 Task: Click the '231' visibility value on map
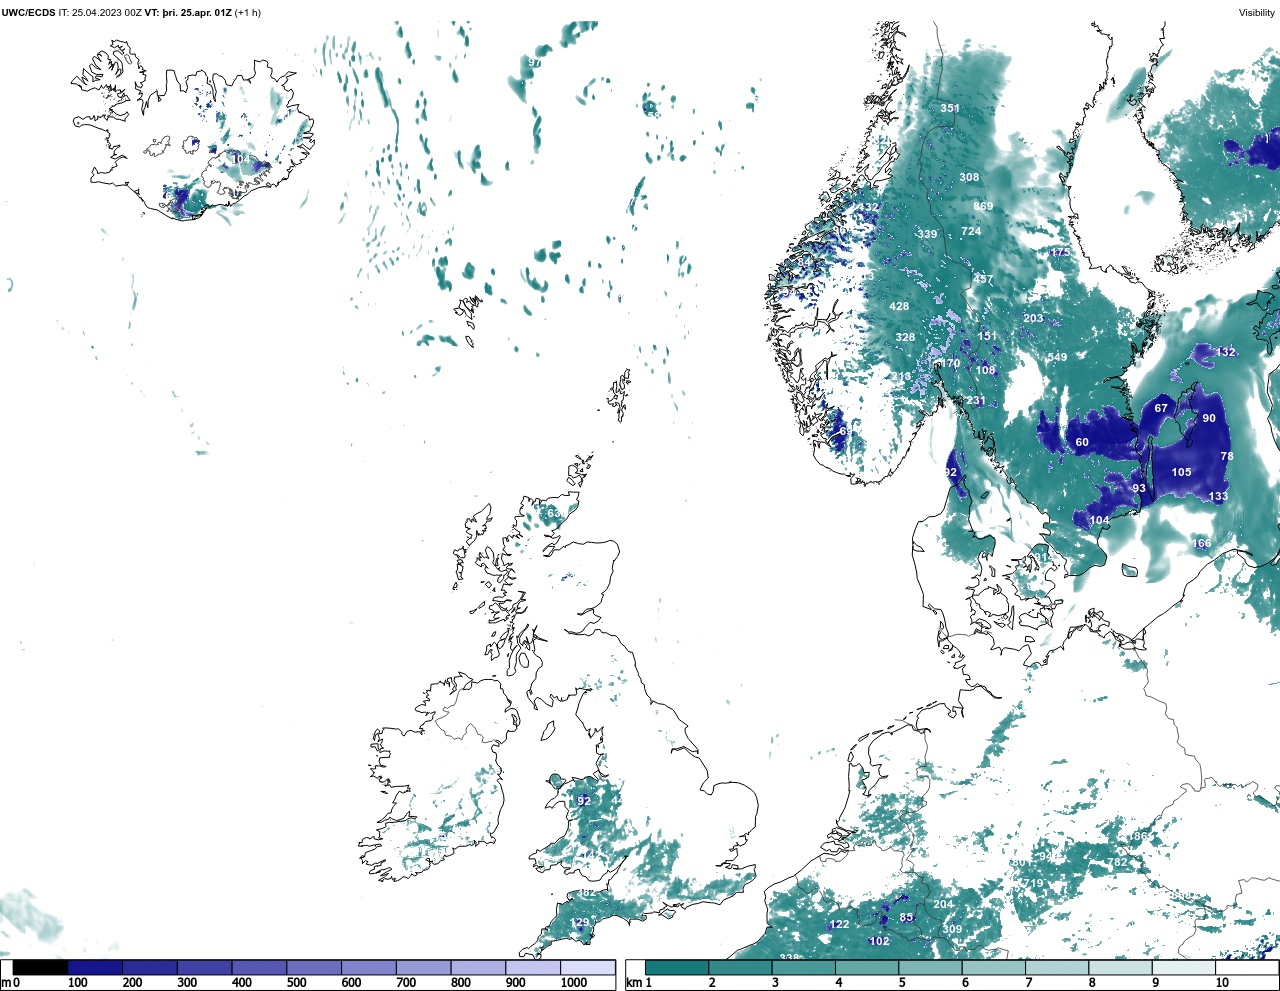pos(976,401)
